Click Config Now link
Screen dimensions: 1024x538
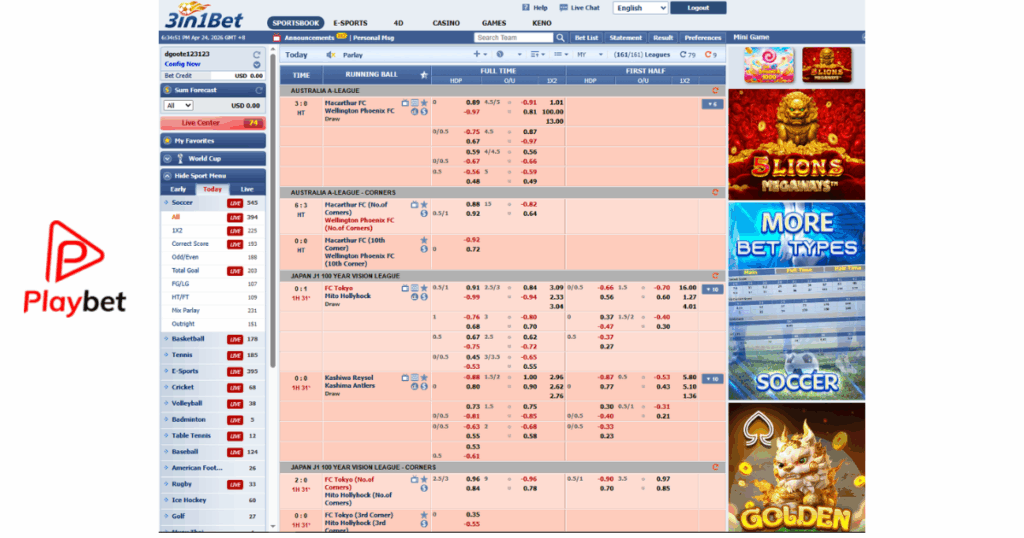pyautogui.click(x=182, y=64)
